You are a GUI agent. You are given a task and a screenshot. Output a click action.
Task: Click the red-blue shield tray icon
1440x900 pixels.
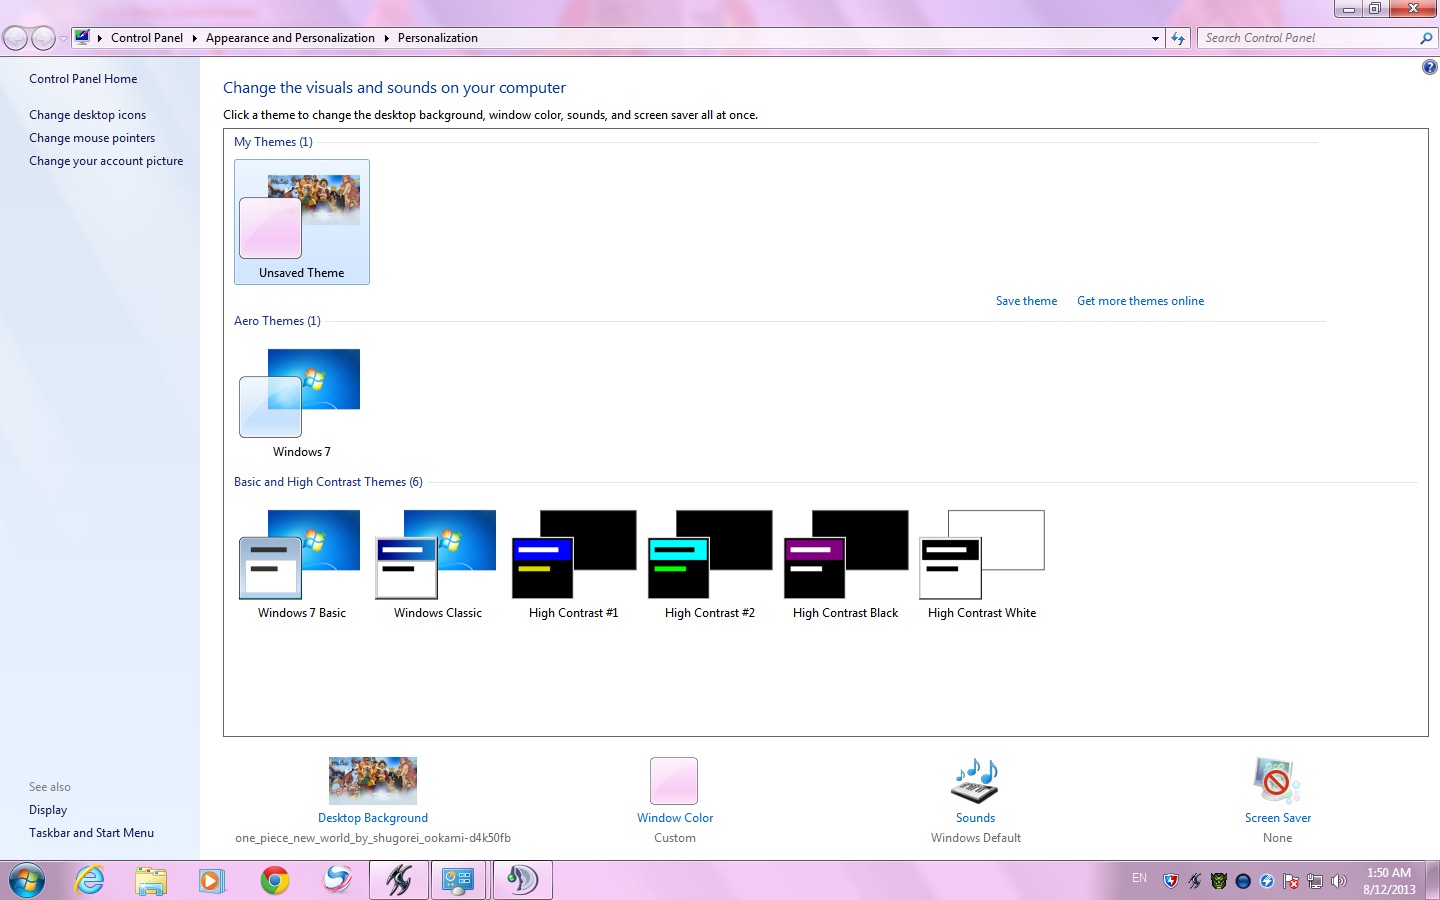tap(1171, 881)
